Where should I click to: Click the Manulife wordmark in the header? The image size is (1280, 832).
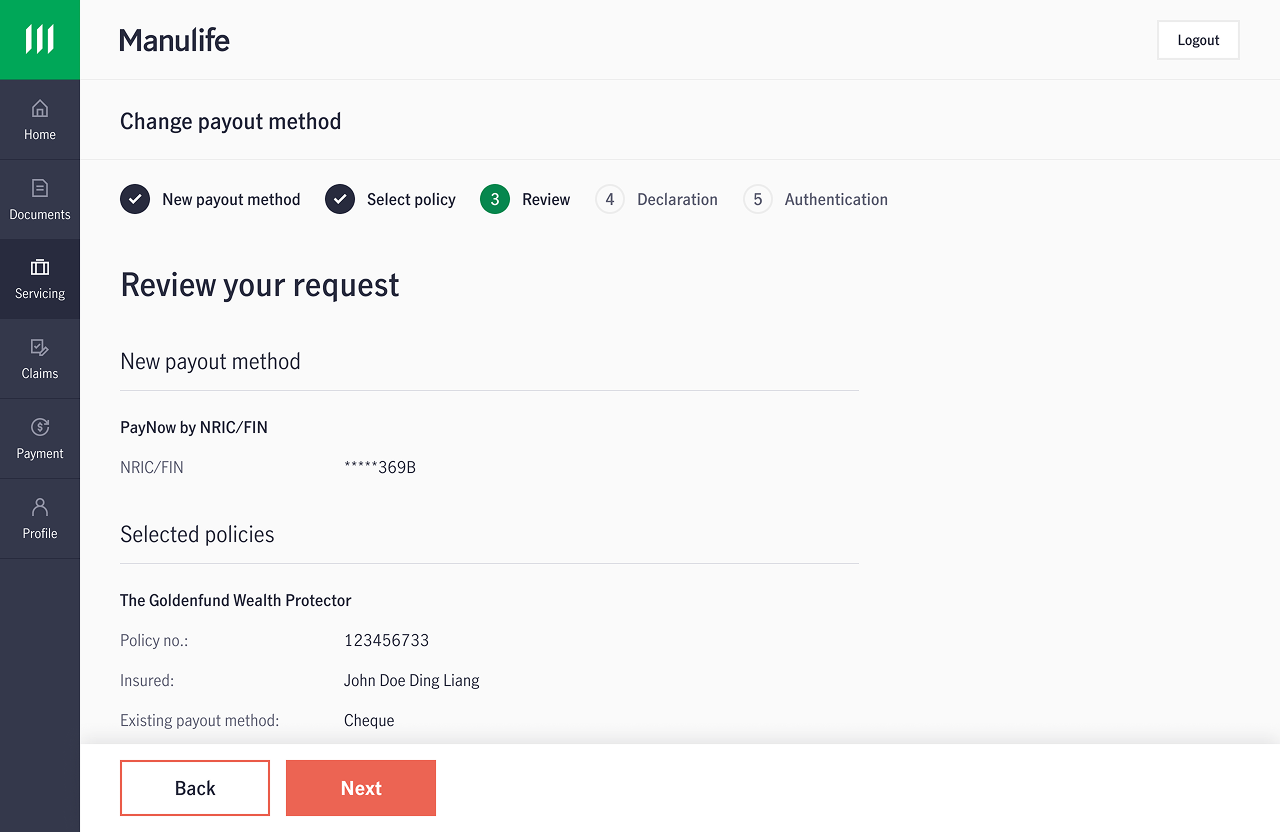click(x=175, y=40)
